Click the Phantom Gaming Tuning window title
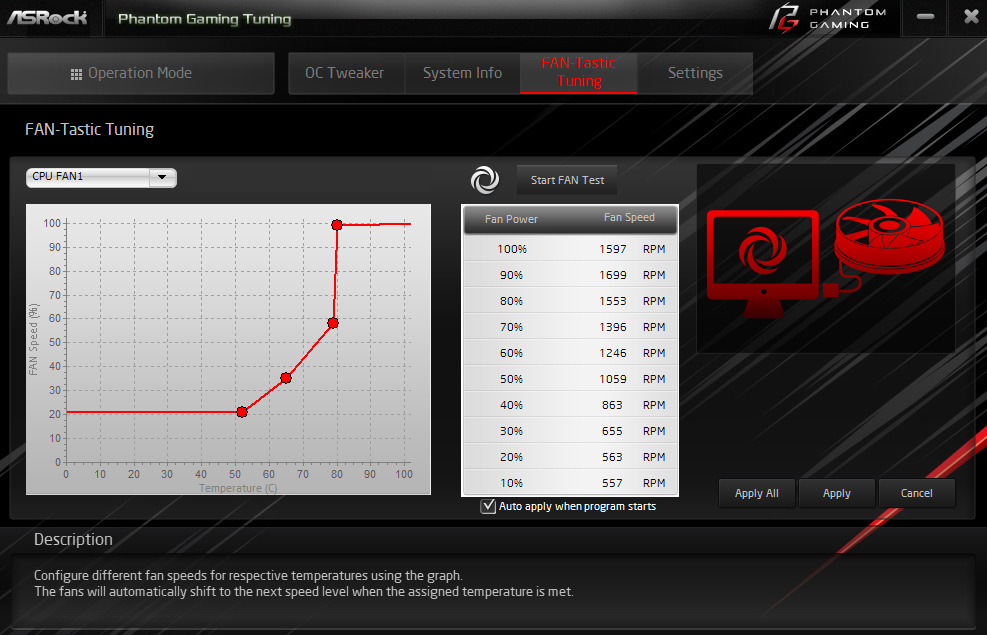Viewport: 987px width, 635px height. pos(205,19)
